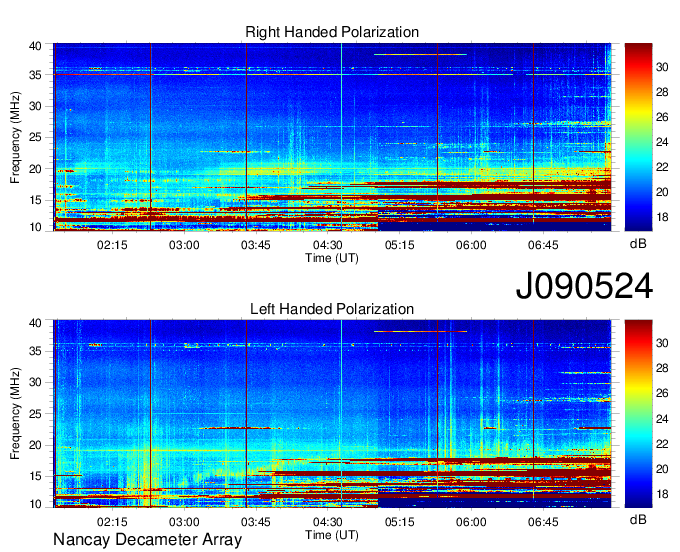Click 22 dB value on top color bar
The image size is (680, 552).
point(662,167)
